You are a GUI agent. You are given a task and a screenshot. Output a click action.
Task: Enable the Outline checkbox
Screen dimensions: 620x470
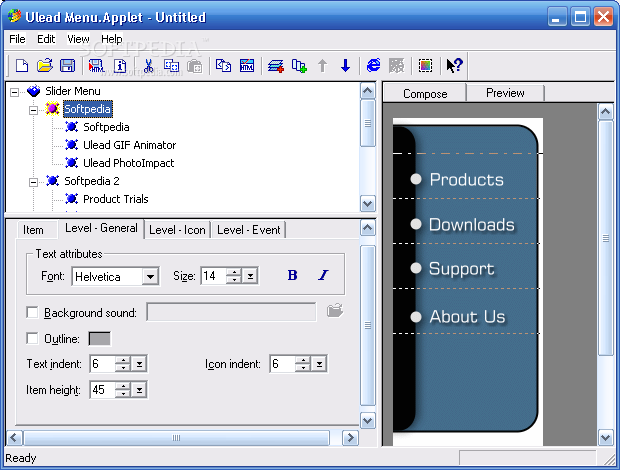(32, 338)
